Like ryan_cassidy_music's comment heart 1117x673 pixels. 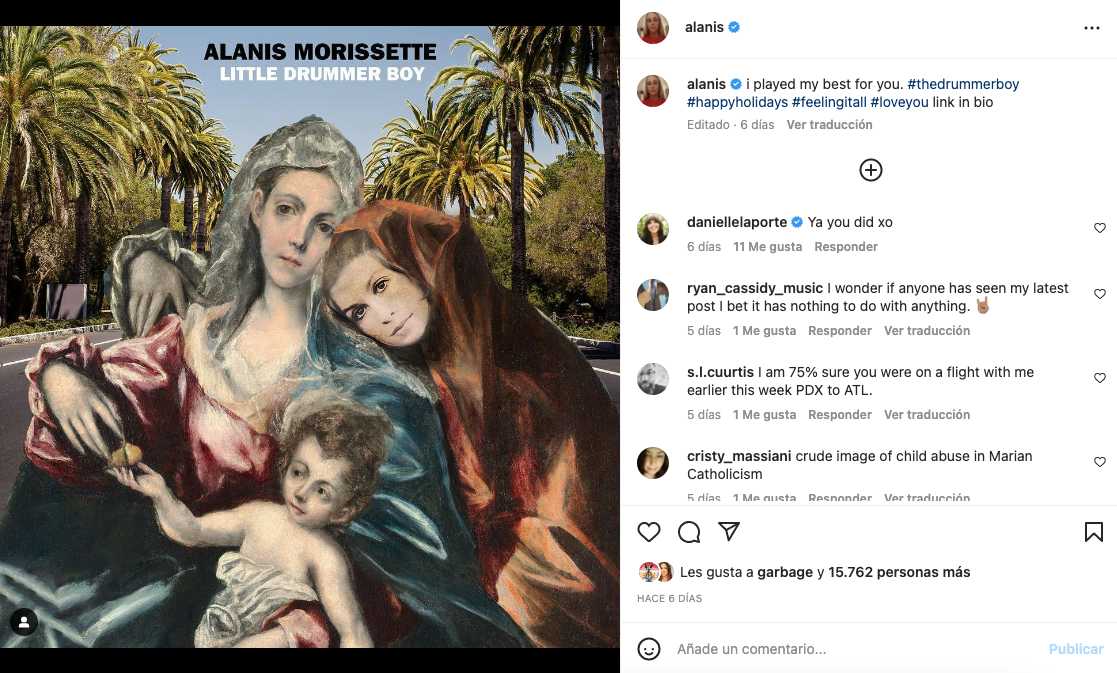(x=1100, y=293)
